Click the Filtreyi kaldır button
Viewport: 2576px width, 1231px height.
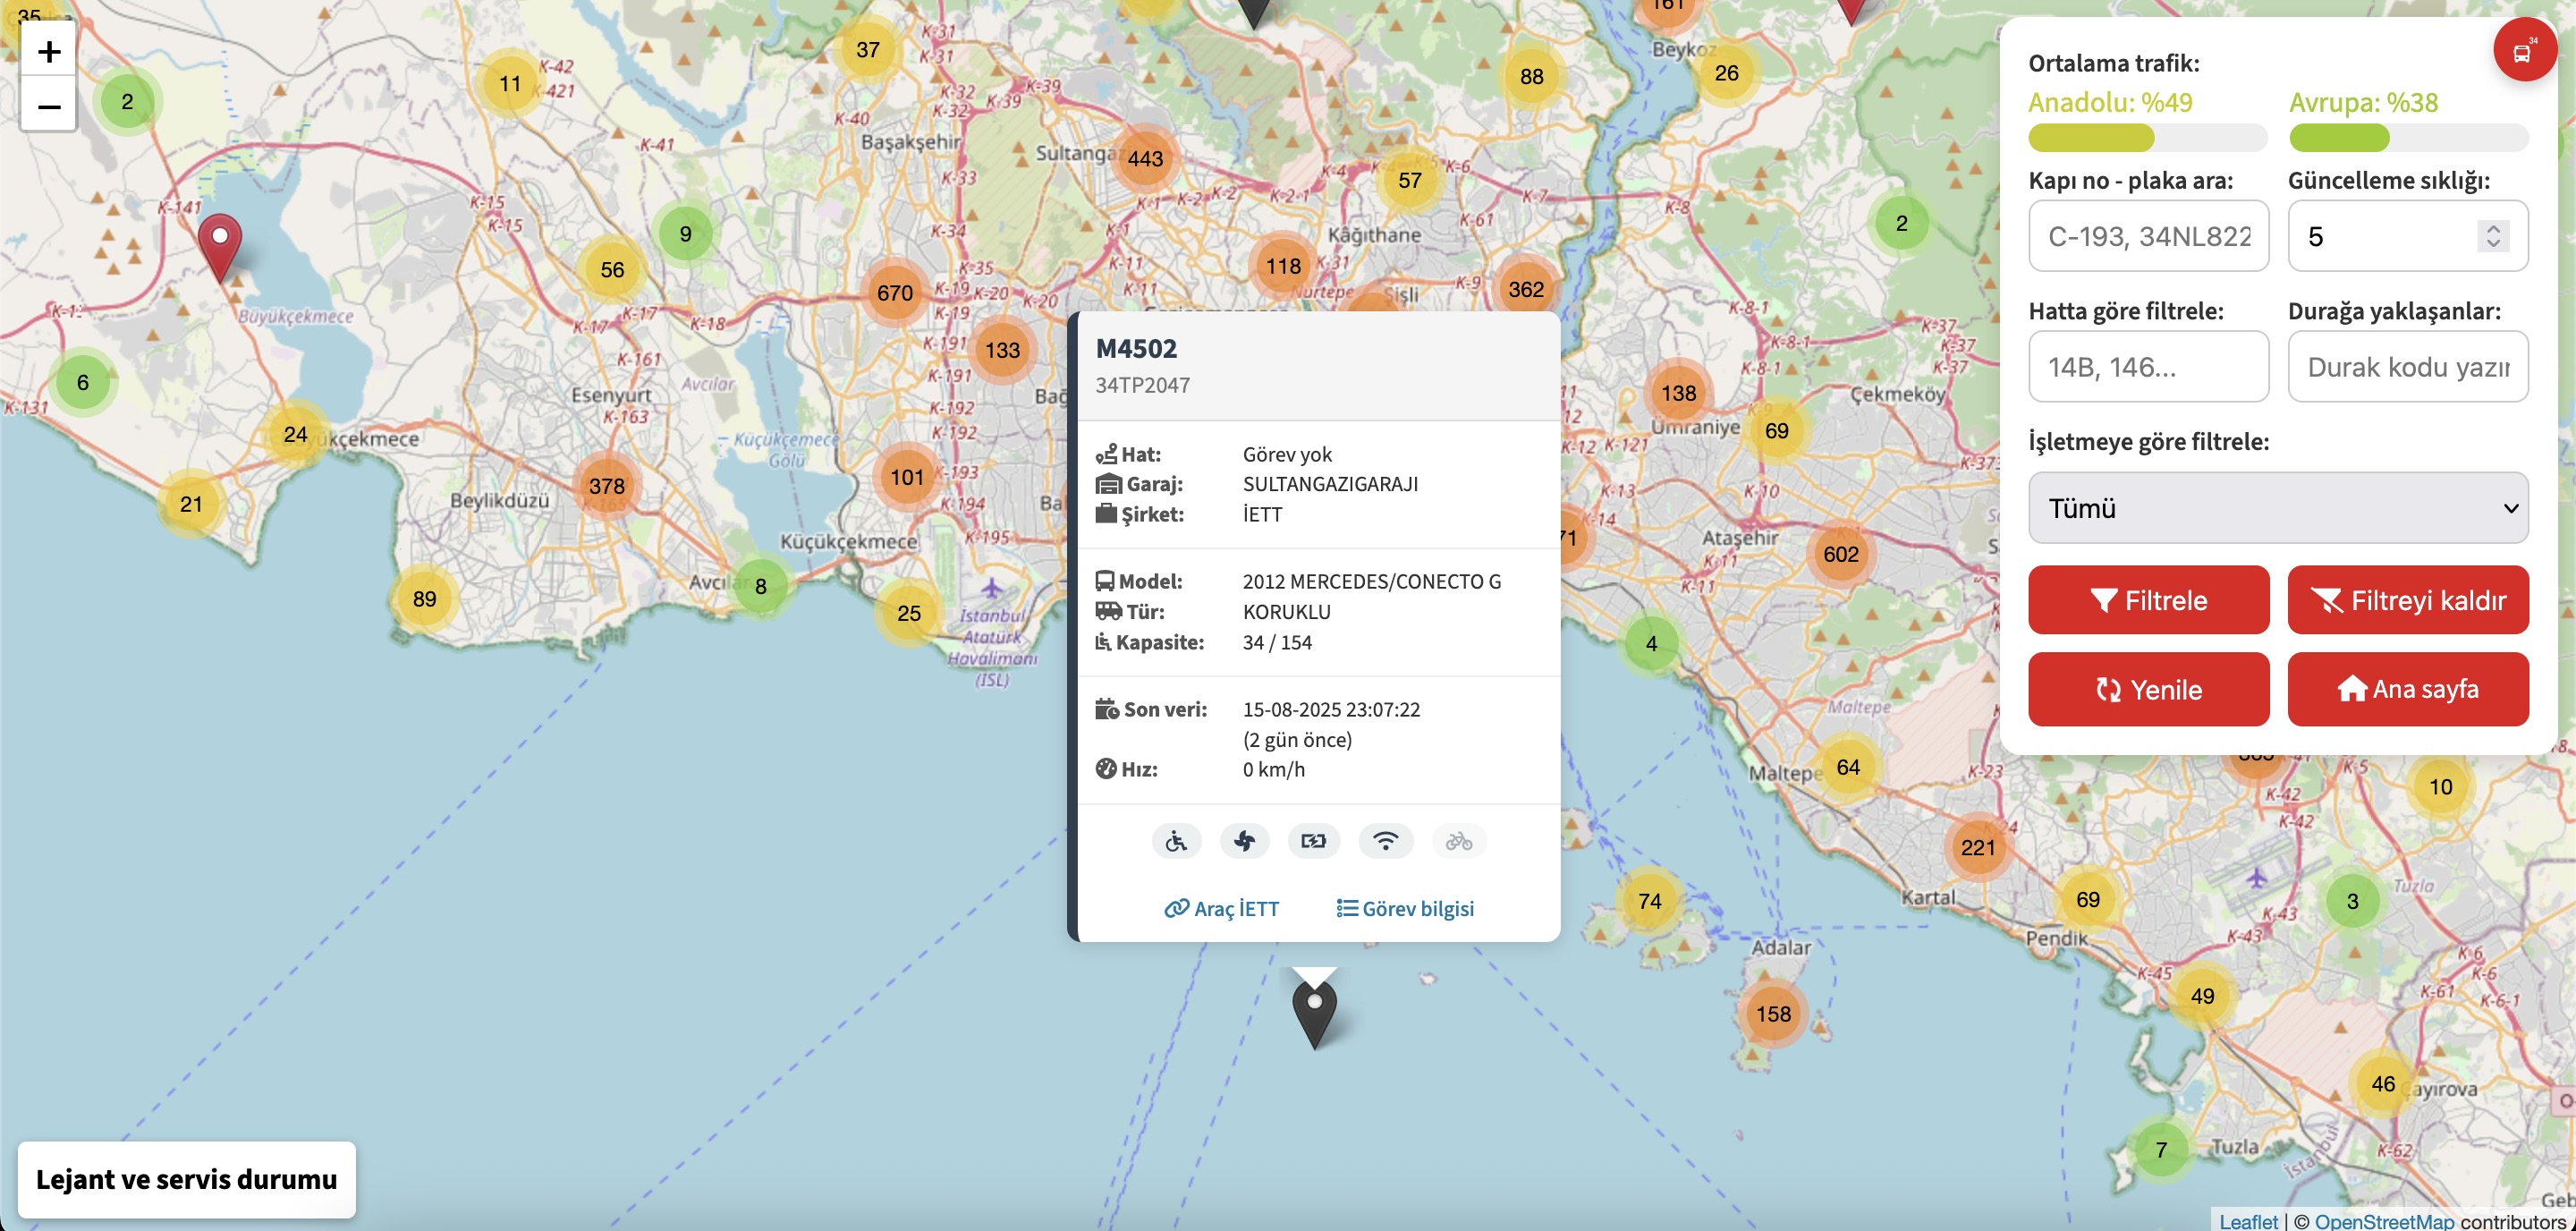click(x=2408, y=600)
